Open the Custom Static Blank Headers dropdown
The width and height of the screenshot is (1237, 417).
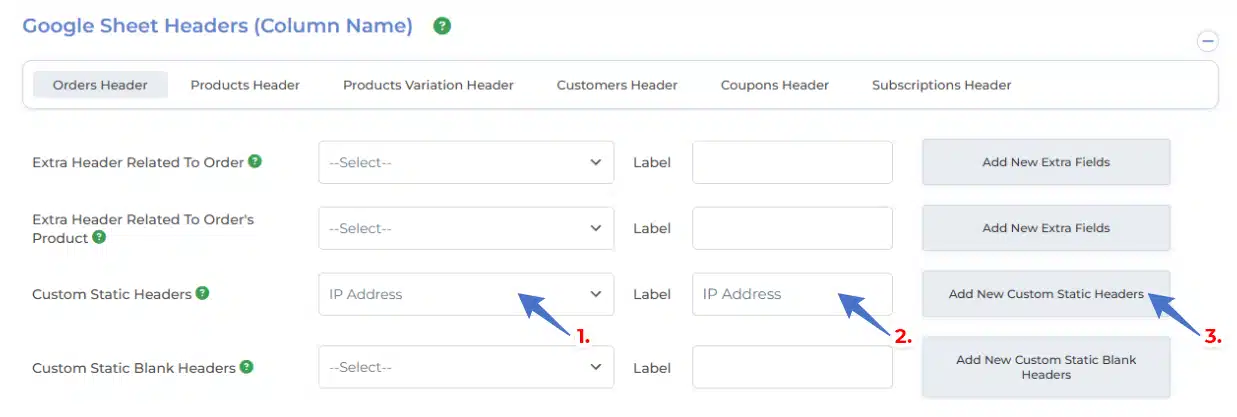point(466,367)
